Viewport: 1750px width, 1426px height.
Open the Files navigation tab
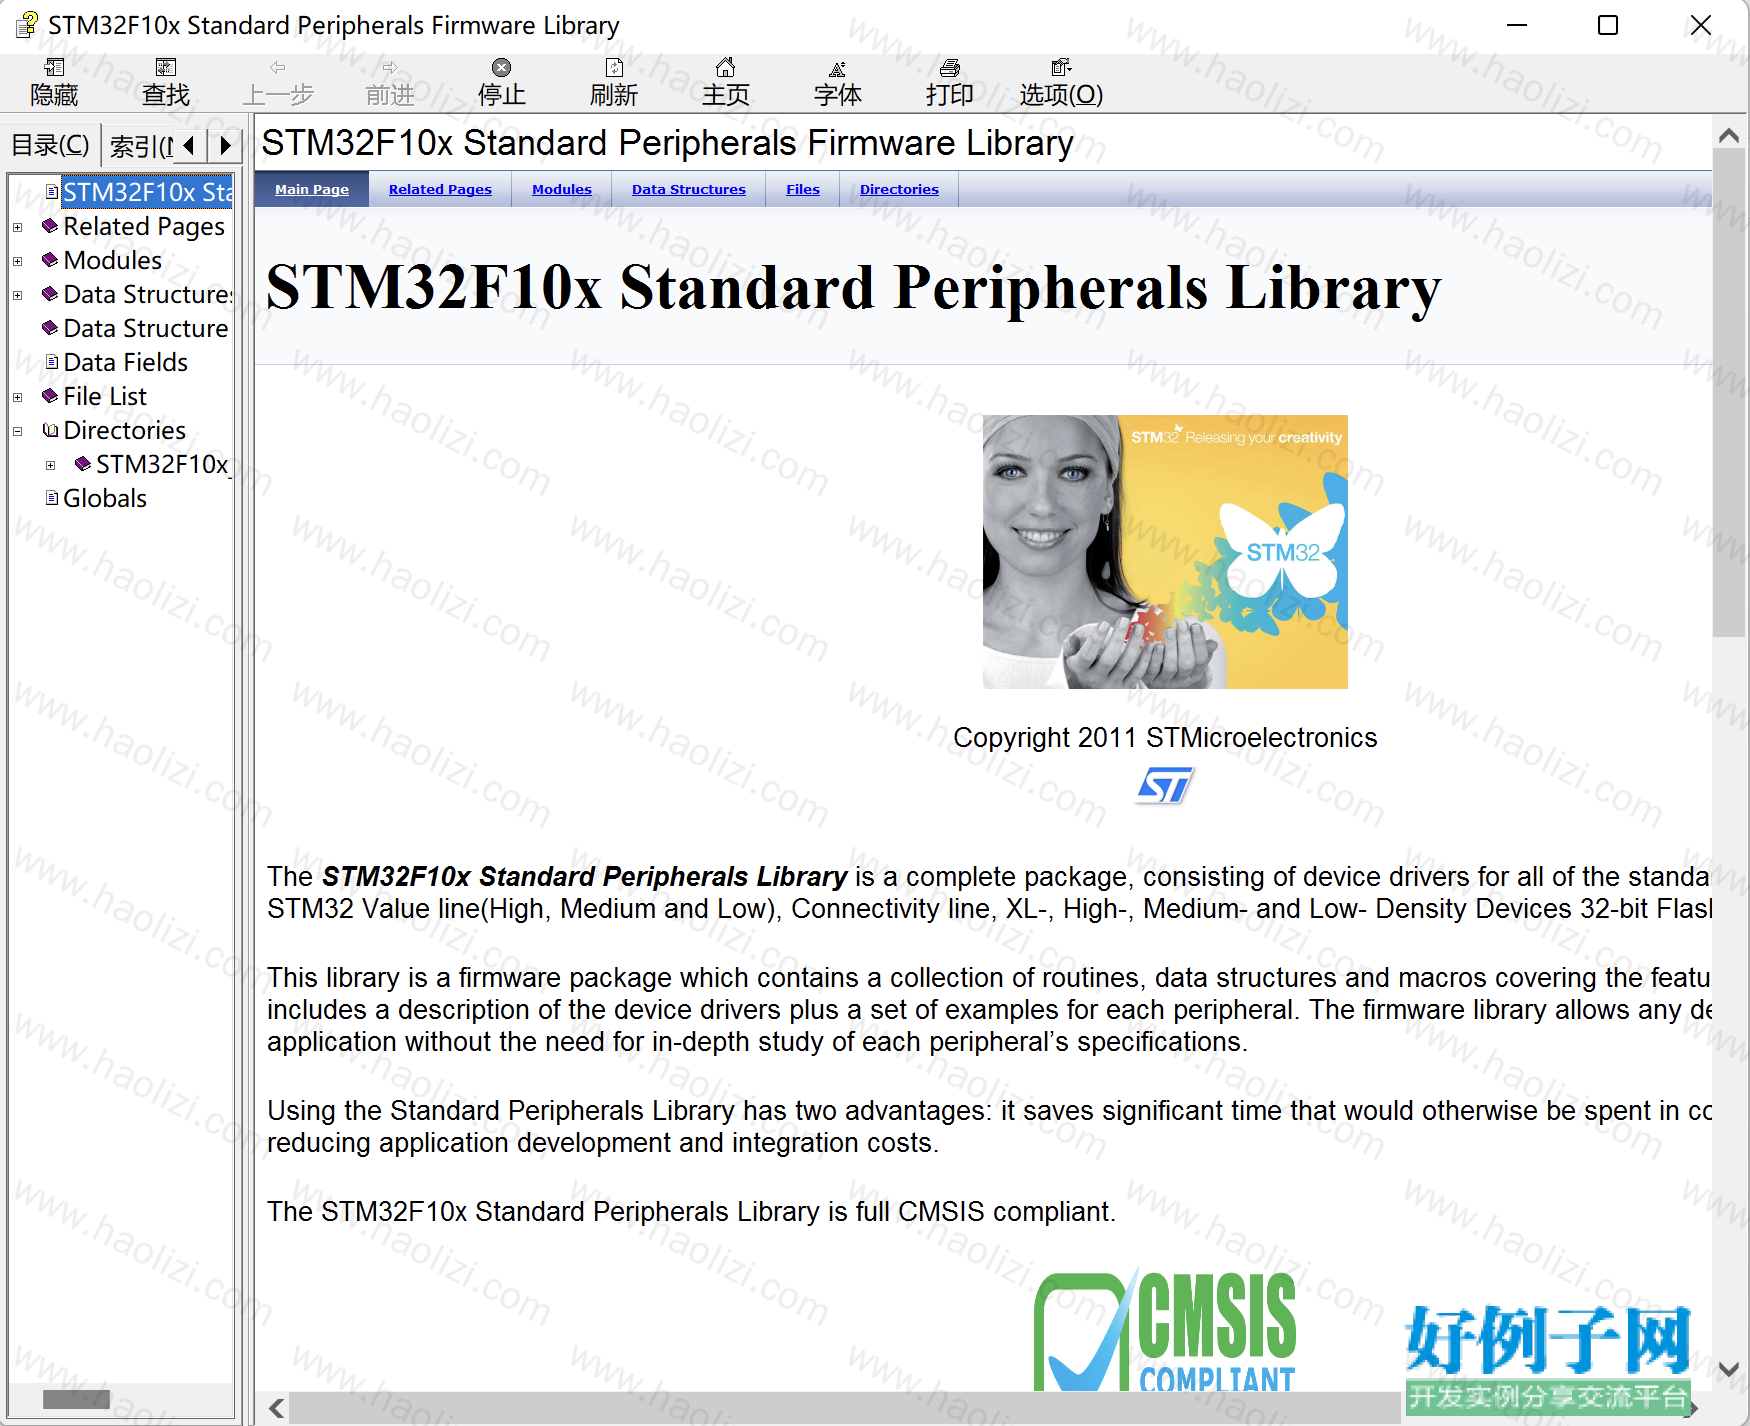pyautogui.click(x=803, y=189)
